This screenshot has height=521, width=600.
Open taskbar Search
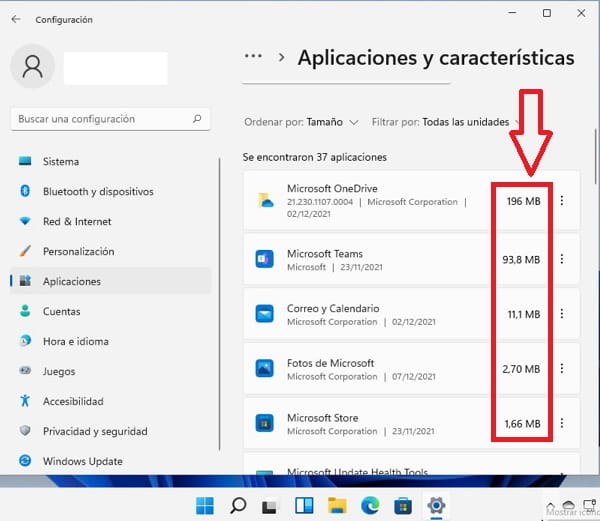[x=238, y=506]
